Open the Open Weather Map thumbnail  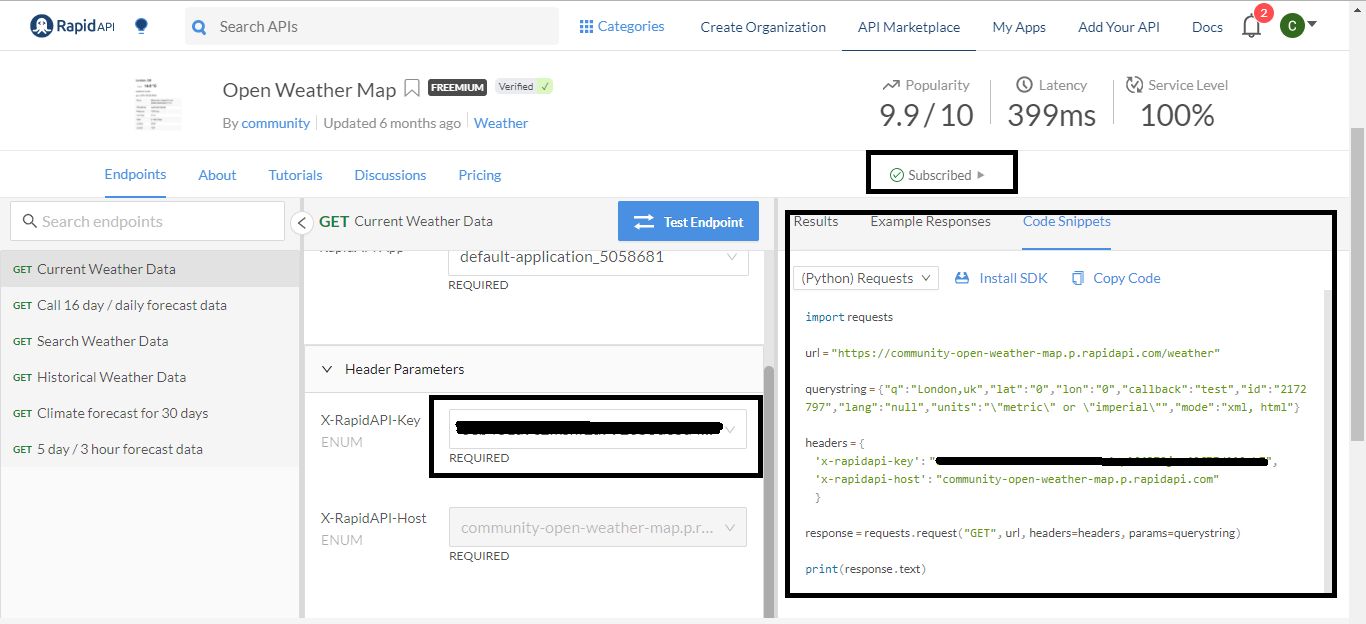(158, 104)
